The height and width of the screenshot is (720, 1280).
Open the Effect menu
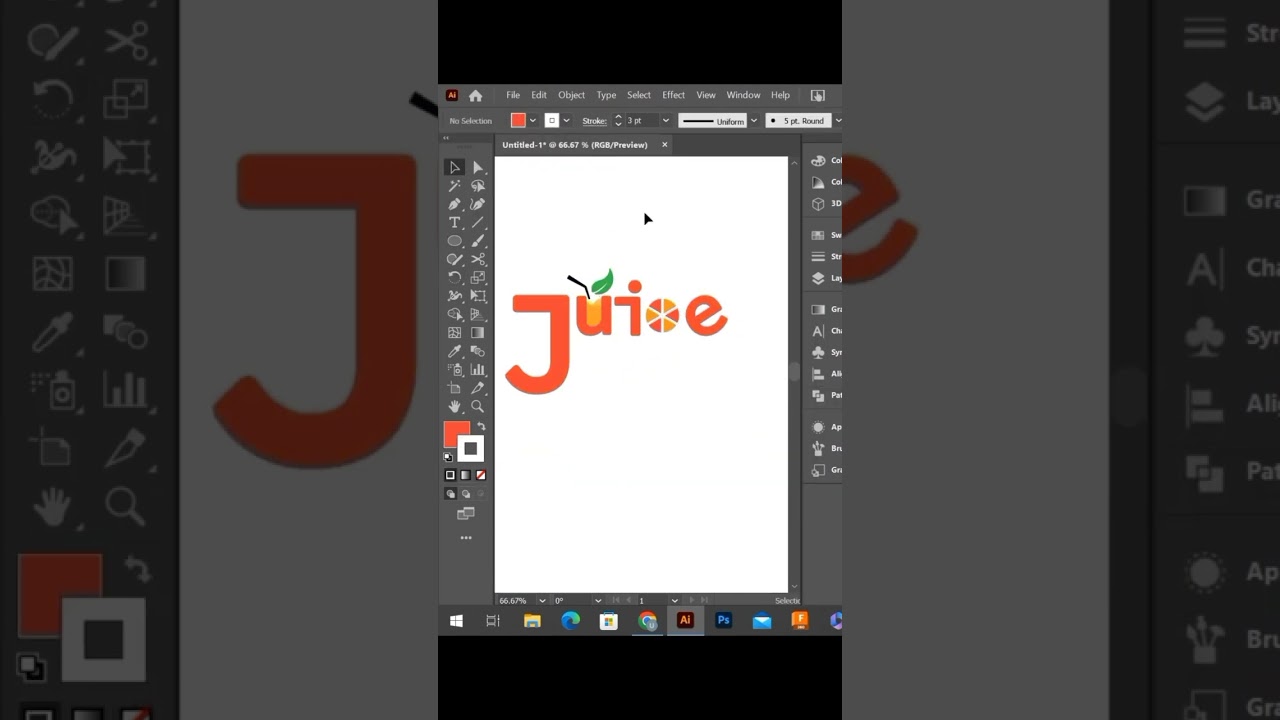[x=674, y=95]
